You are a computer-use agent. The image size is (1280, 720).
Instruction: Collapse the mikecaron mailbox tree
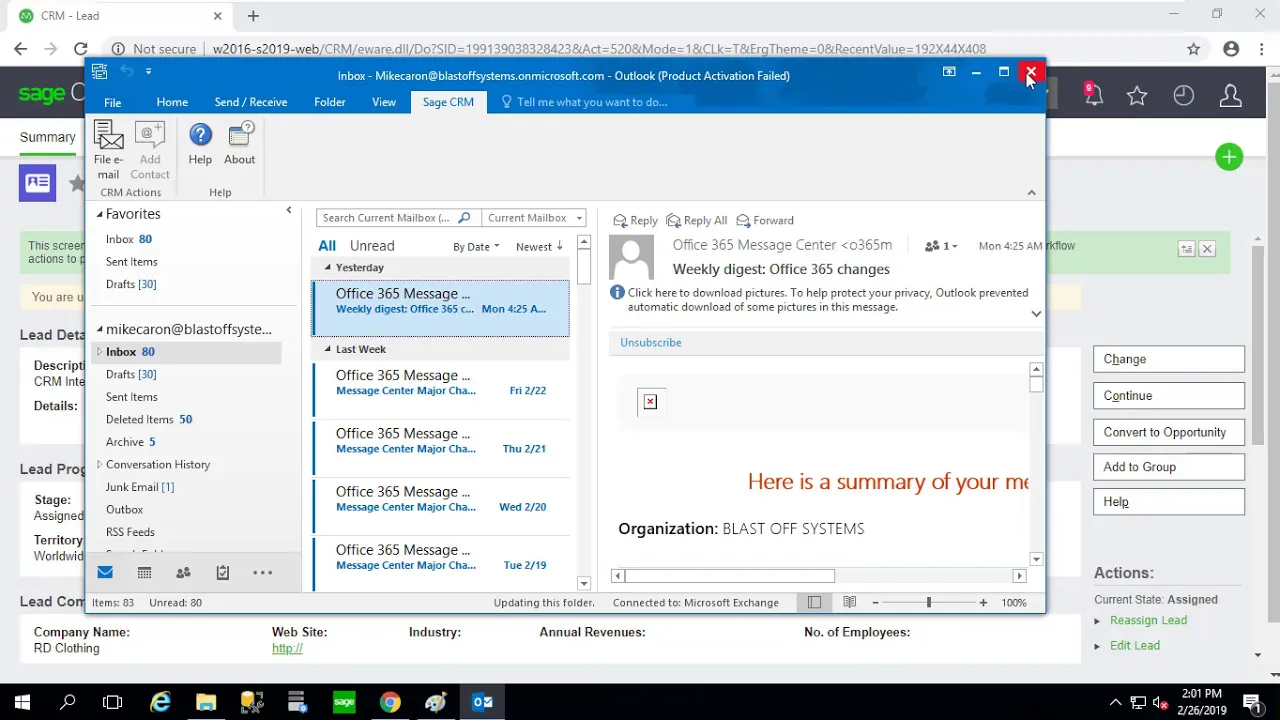100,329
